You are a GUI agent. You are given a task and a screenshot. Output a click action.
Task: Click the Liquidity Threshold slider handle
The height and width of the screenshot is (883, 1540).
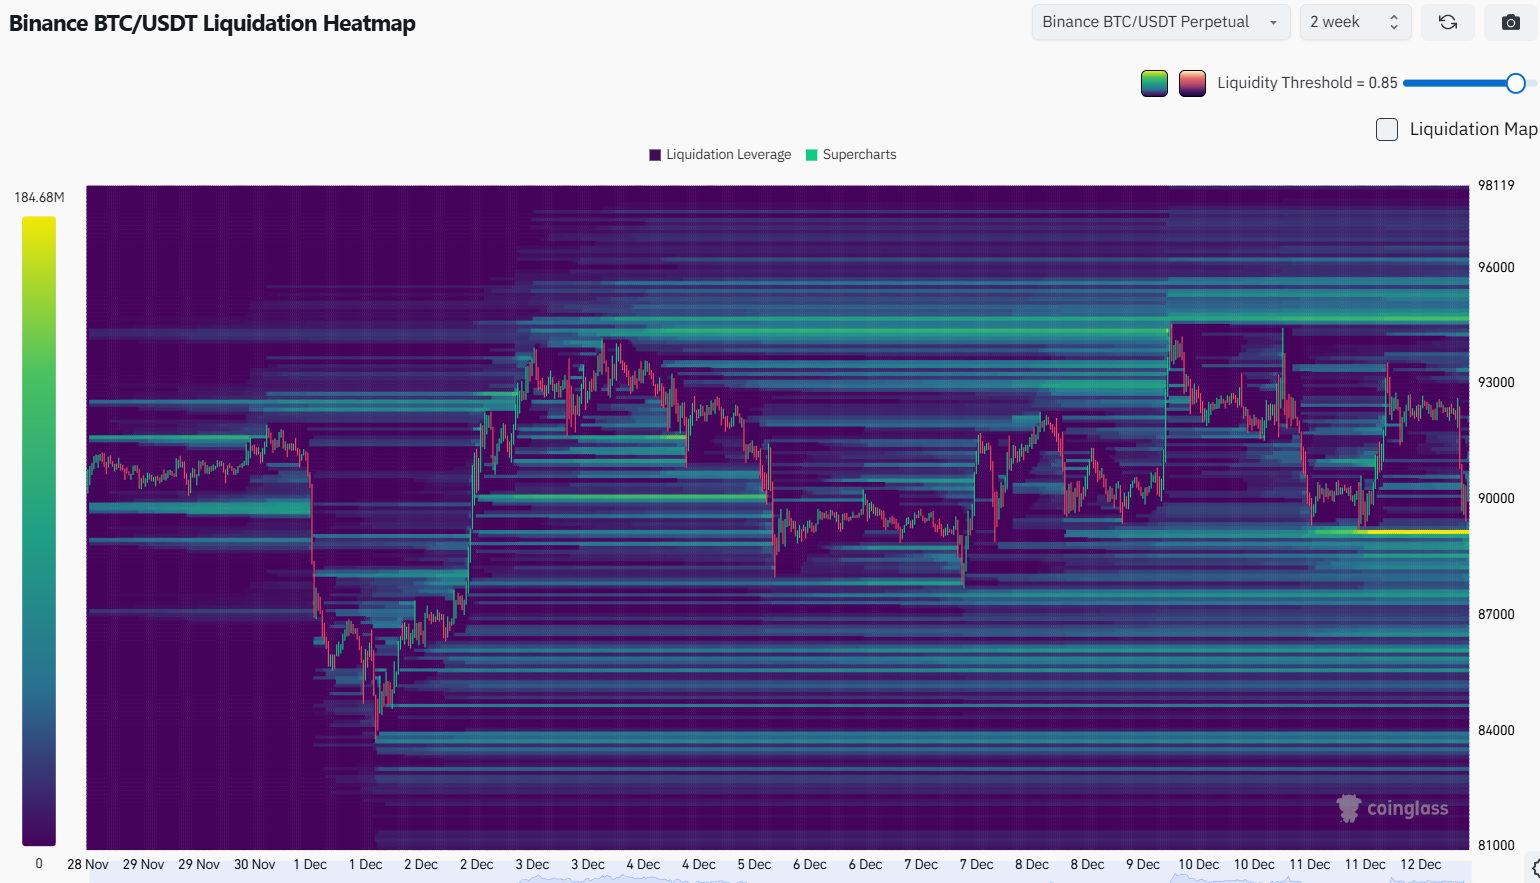point(1515,83)
